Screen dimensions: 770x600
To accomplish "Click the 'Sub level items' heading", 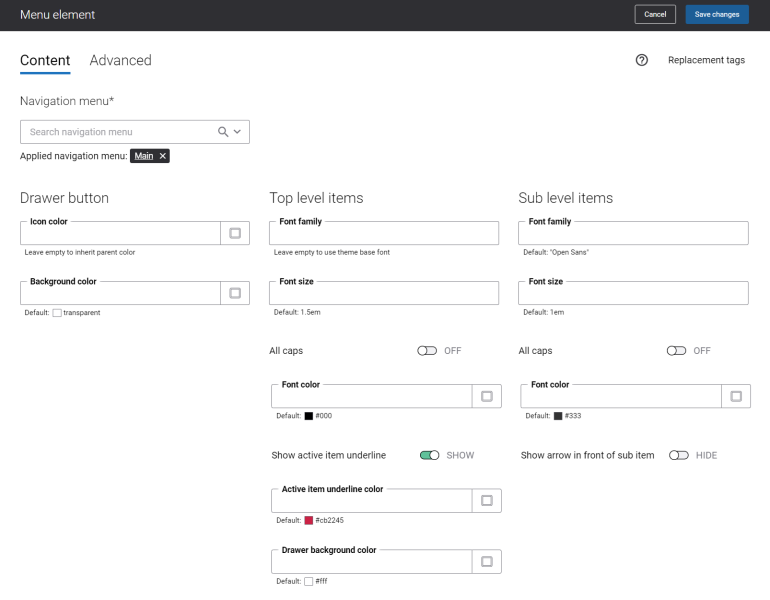I will (566, 198).
